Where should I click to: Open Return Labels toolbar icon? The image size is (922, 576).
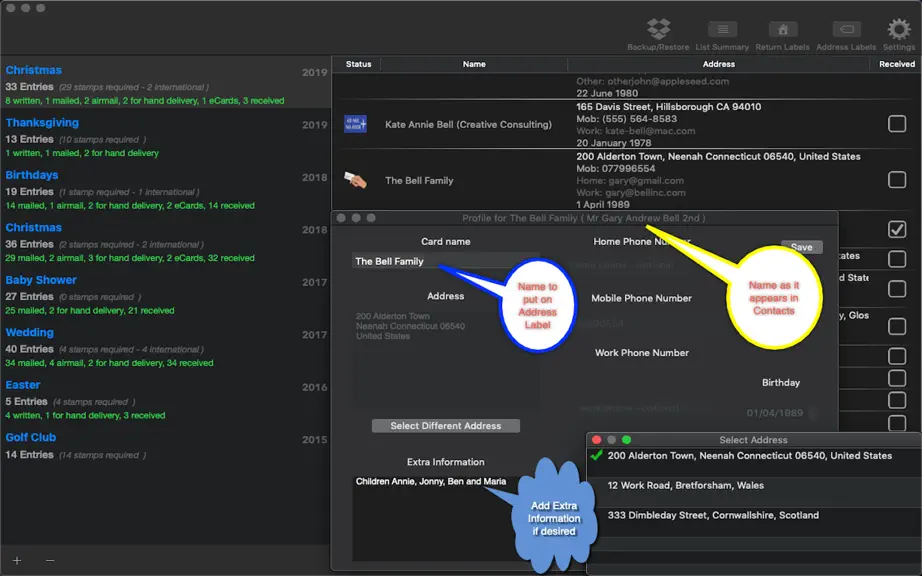pyautogui.click(x=783, y=29)
